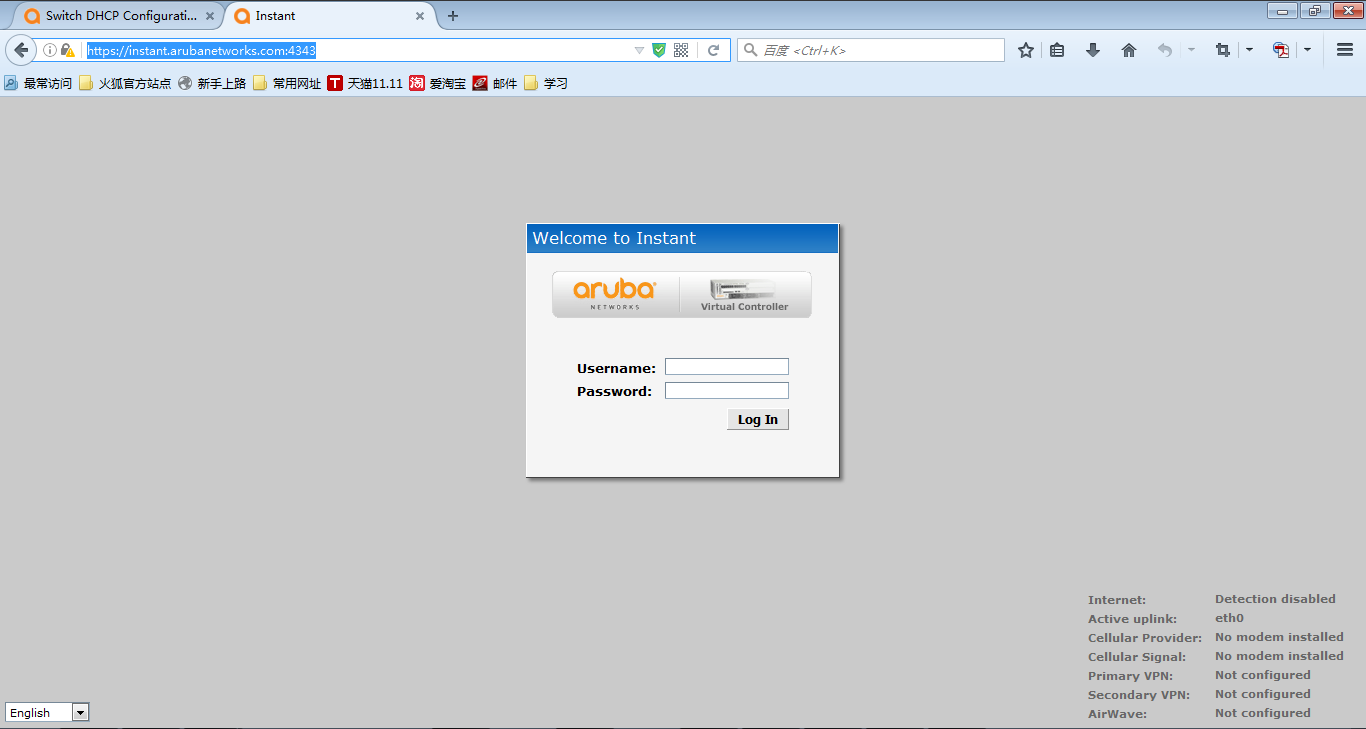Show bookmarks list icon
Viewport: 1366px width, 729px height.
coord(1057,50)
